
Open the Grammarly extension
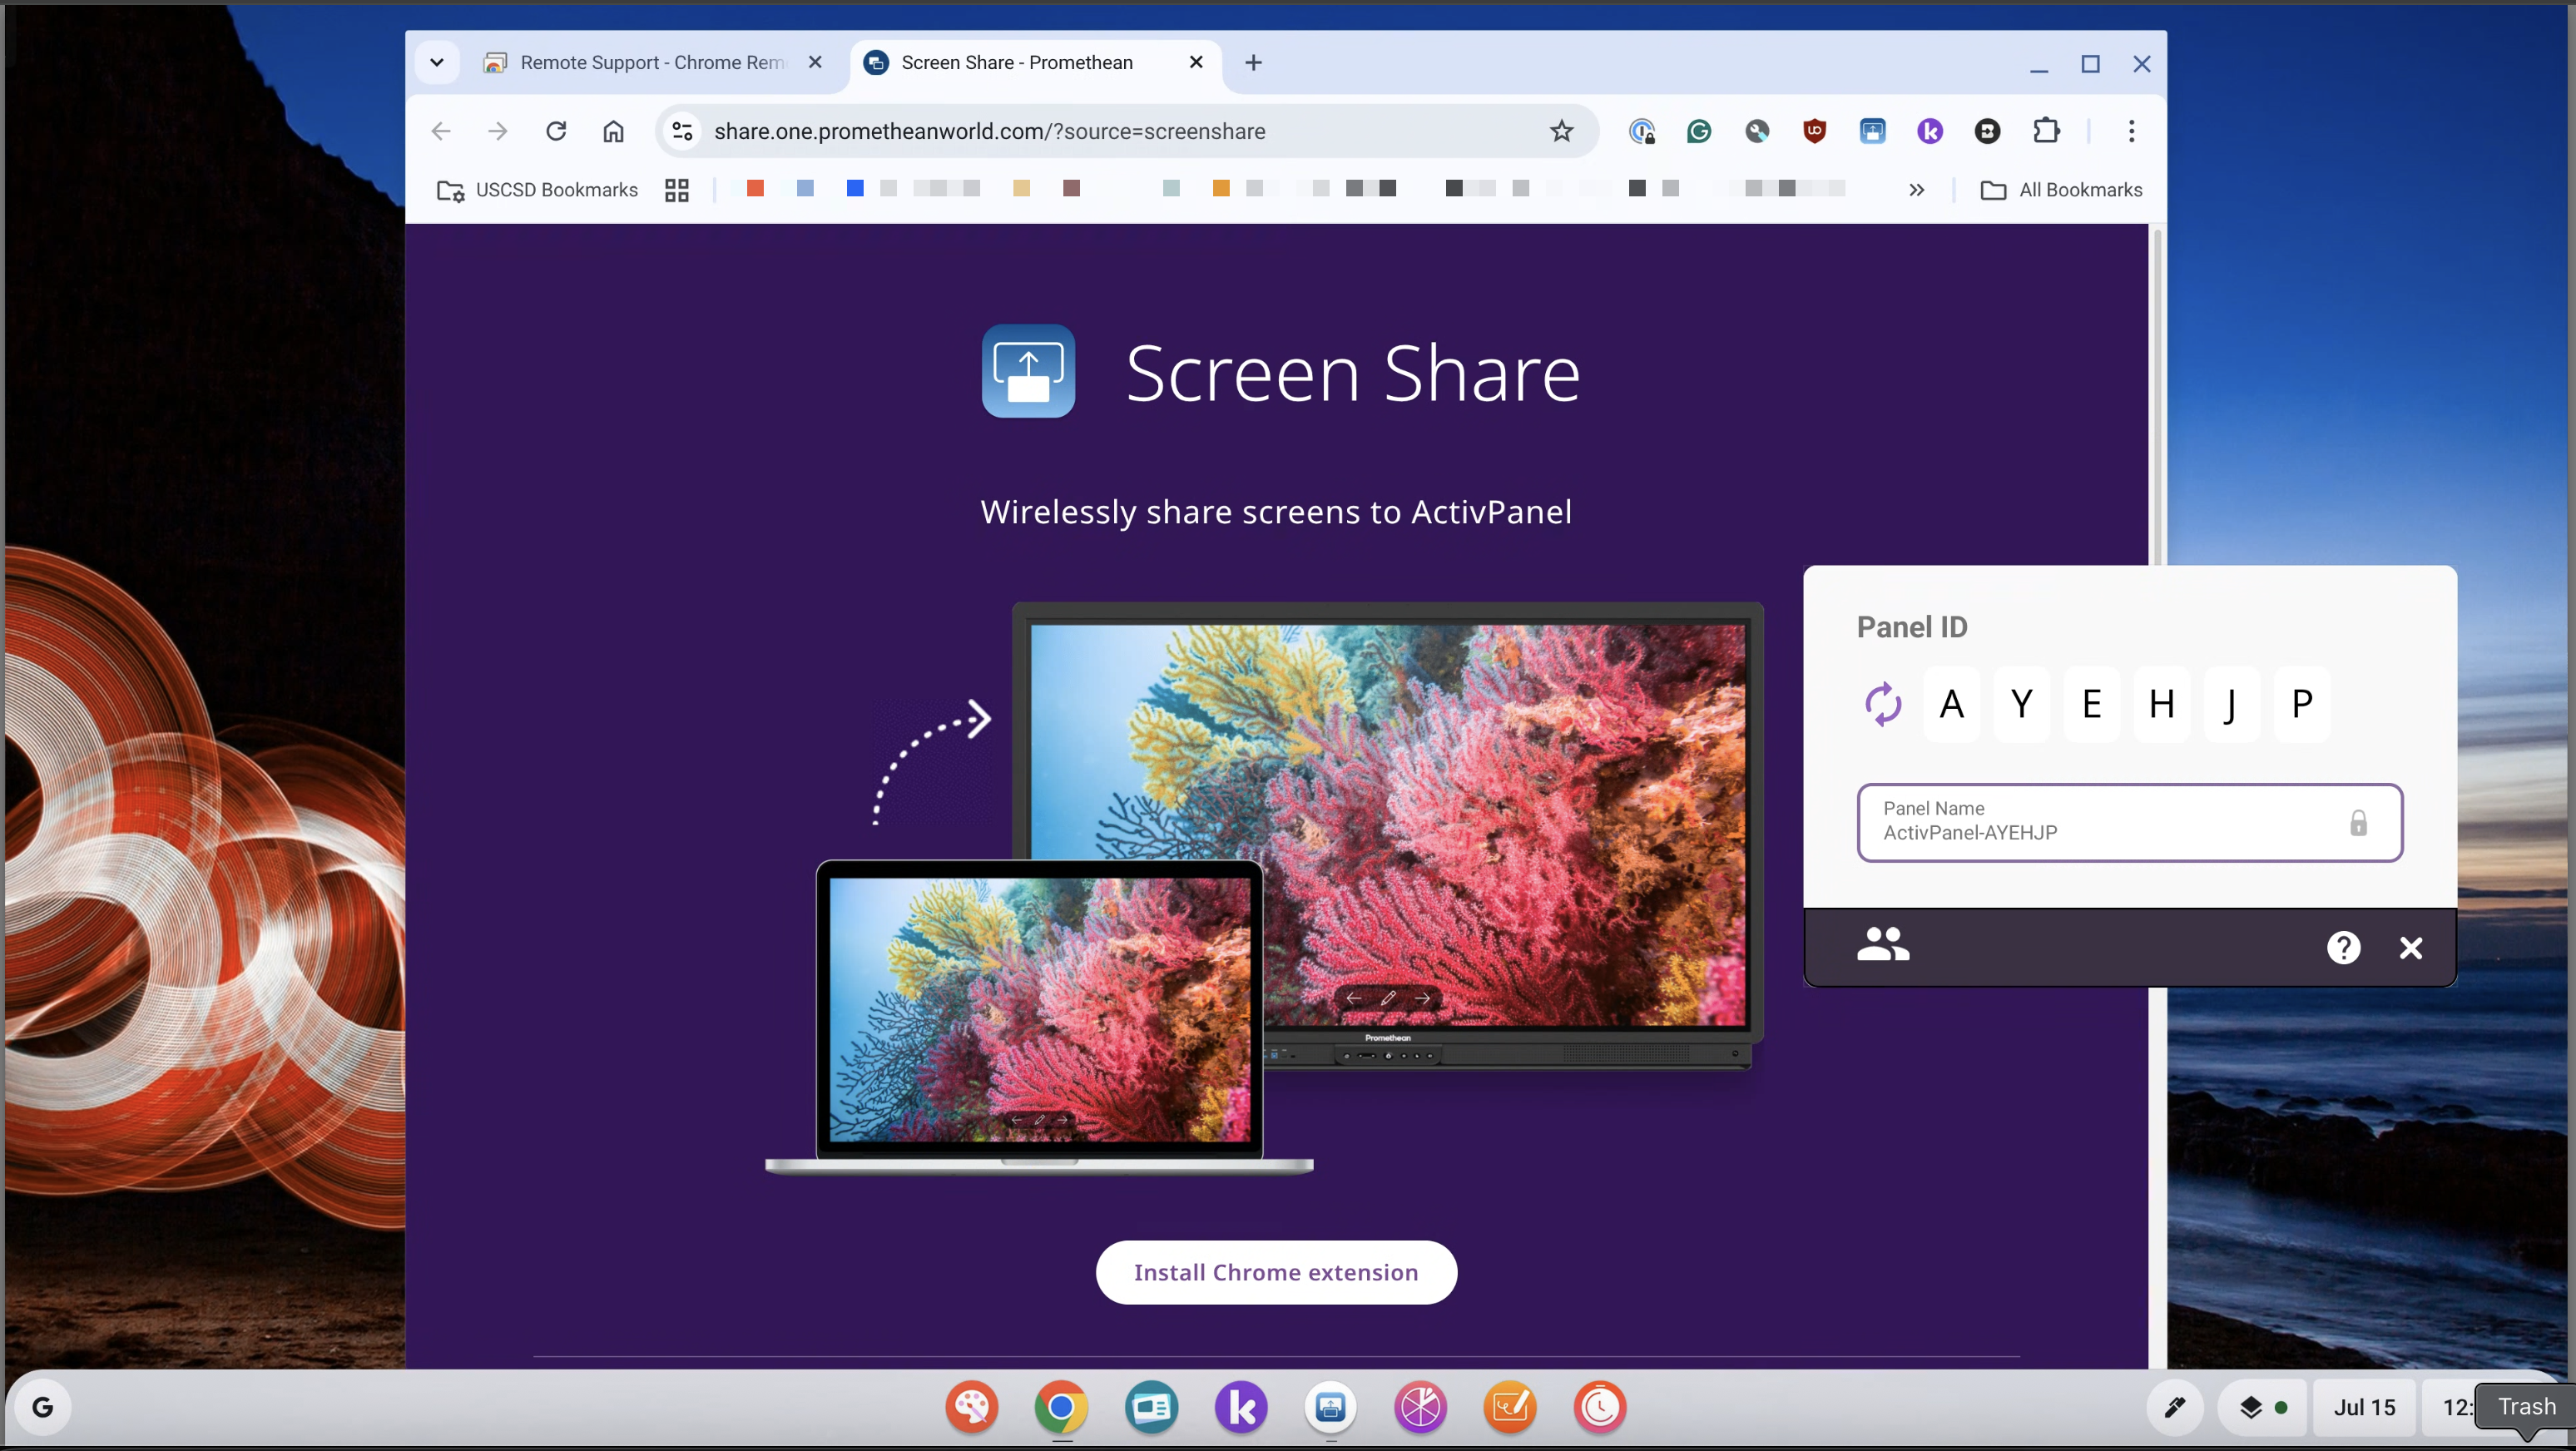tap(1699, 131)
